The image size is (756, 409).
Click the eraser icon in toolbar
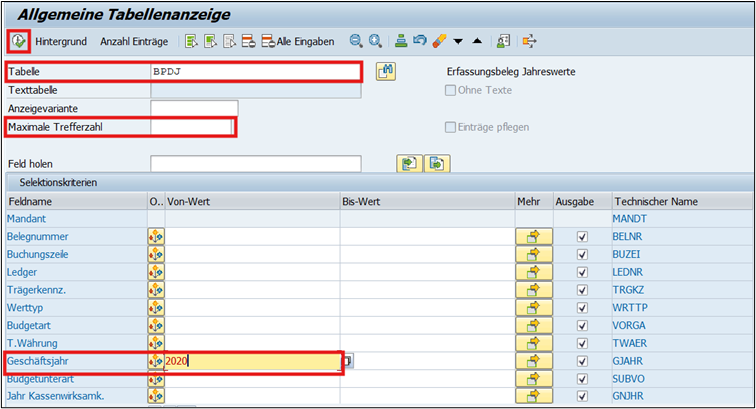pos(438,41)
